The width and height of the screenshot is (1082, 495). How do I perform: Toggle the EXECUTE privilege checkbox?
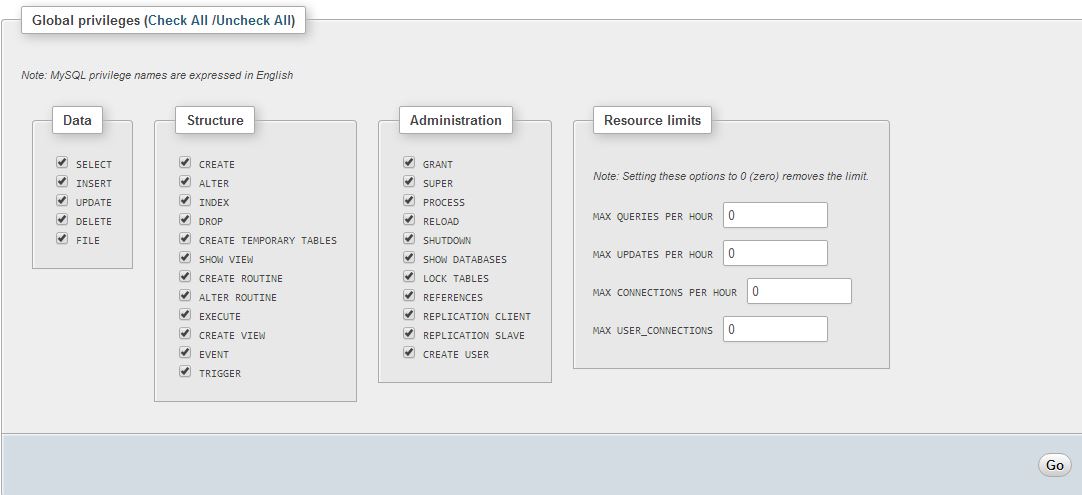pos(185,315)
